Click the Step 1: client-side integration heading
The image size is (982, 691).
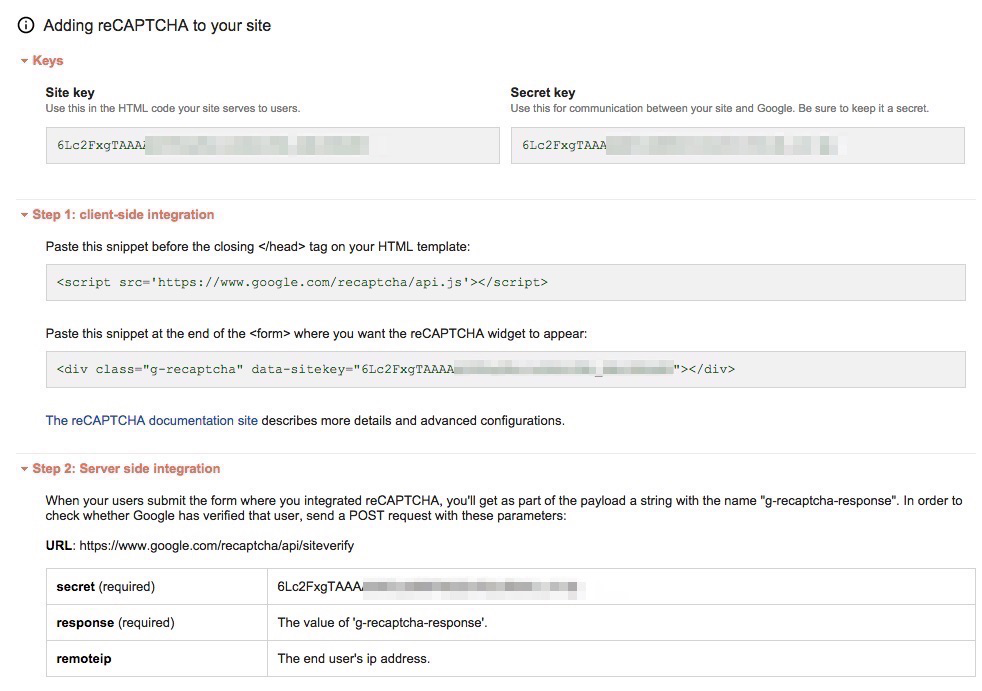(x=132, y=214)
